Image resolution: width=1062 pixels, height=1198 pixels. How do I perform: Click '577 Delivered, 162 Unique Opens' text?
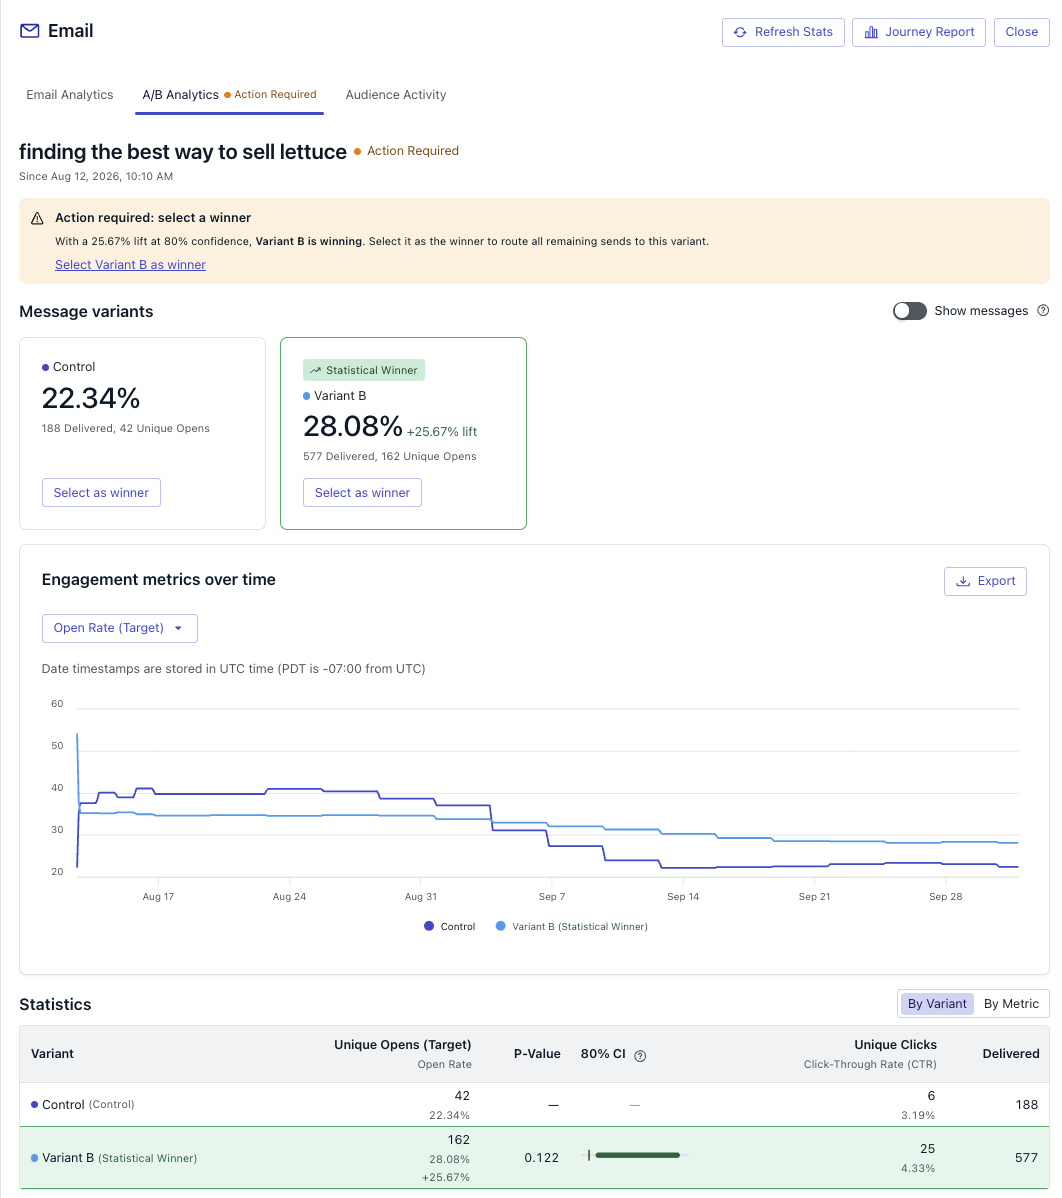[390, 457]
